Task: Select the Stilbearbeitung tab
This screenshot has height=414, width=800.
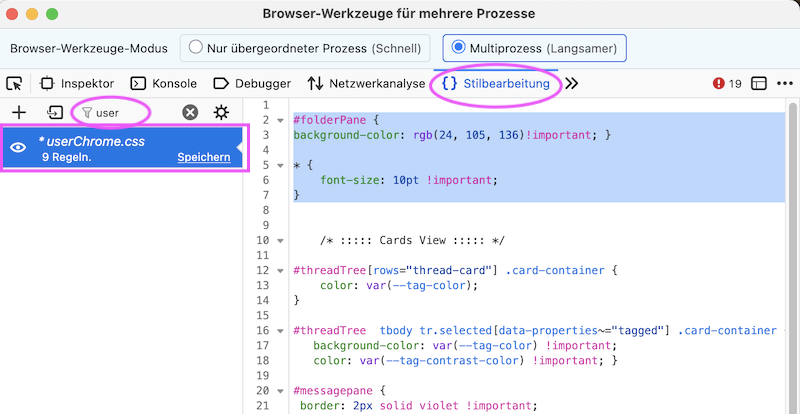Action: tap(496, 84)
